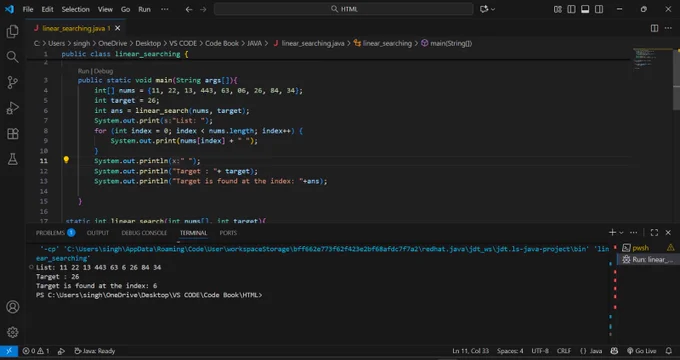Click Java: Ready status item
The width and height of the screenshot is (680, 360).
coord(95,351)
